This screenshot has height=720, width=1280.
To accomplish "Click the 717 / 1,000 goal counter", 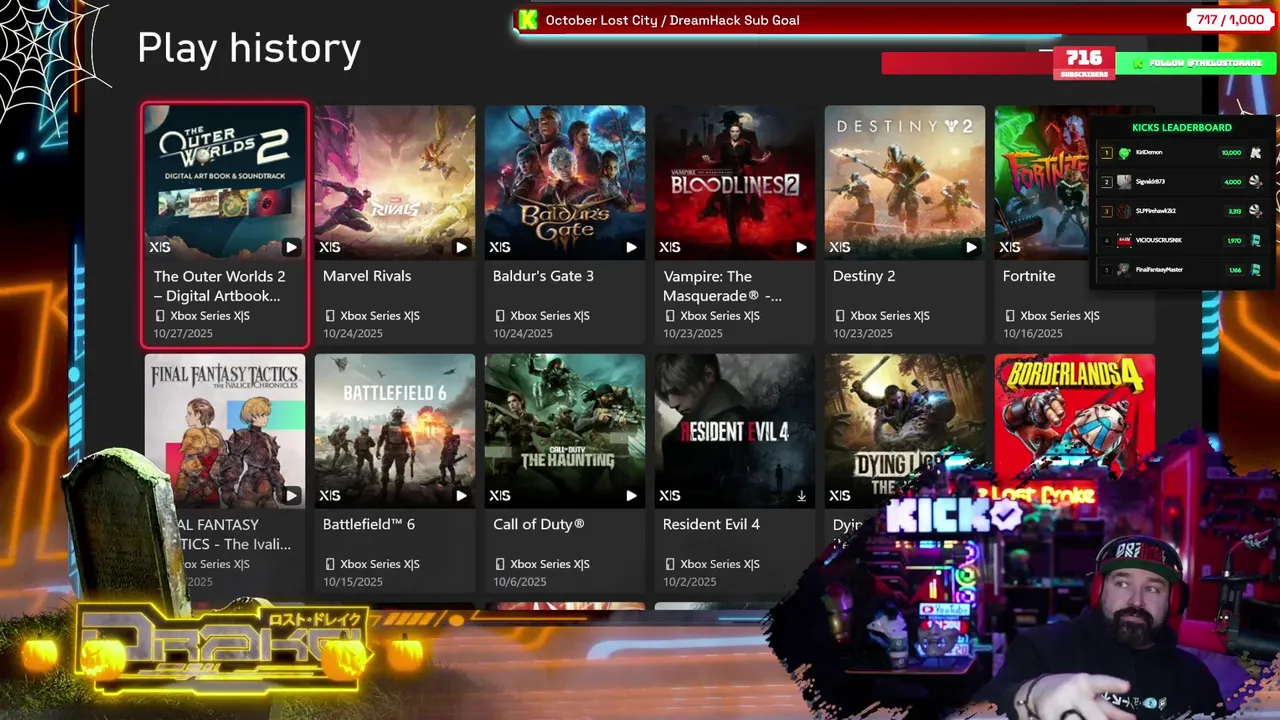I will [x=1230, y=20].
